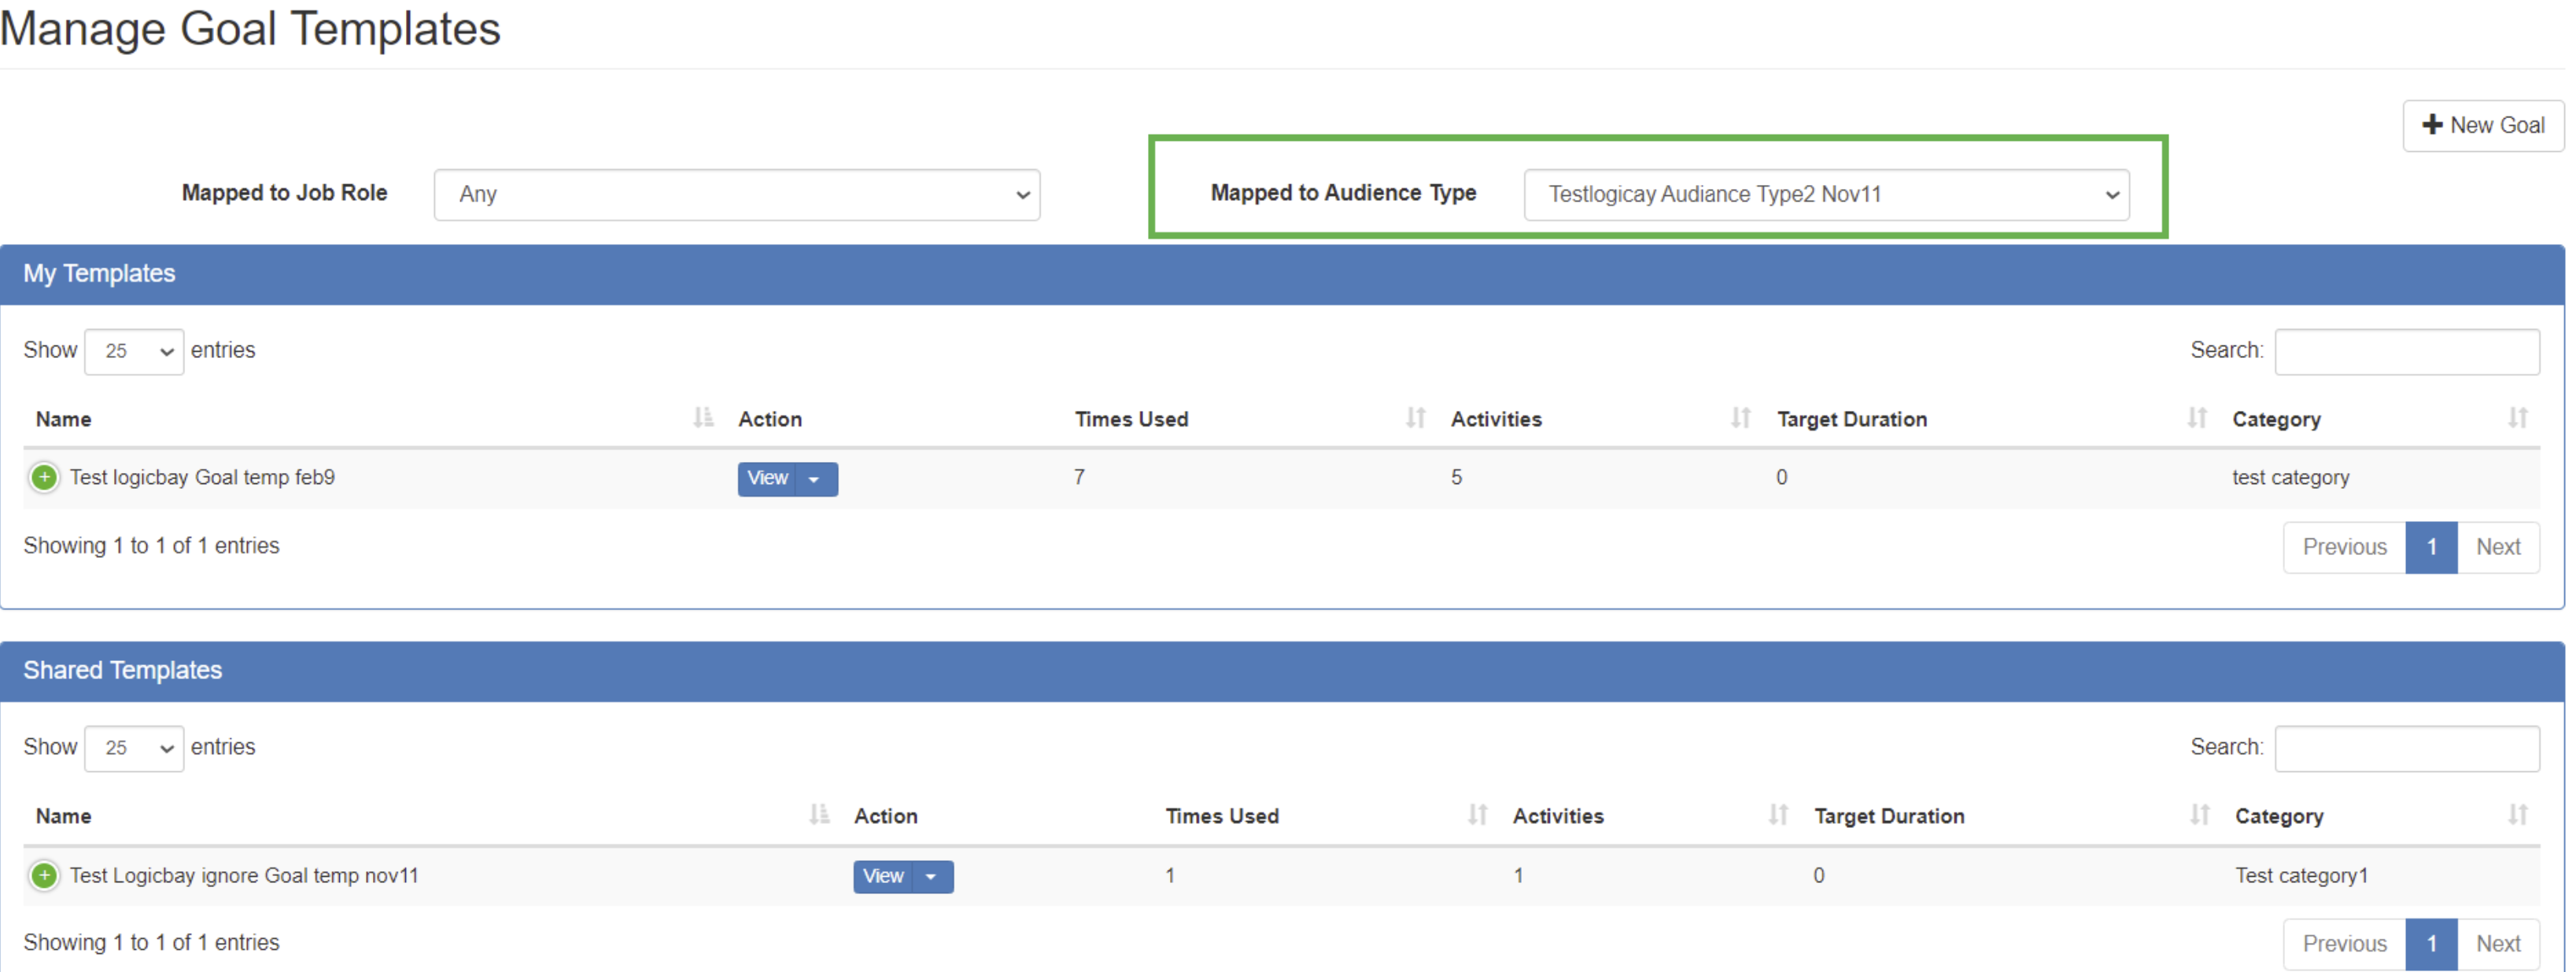
Task: Change Shared Templates show entries count
Action: pyautogui.click(x=134, y=748)
